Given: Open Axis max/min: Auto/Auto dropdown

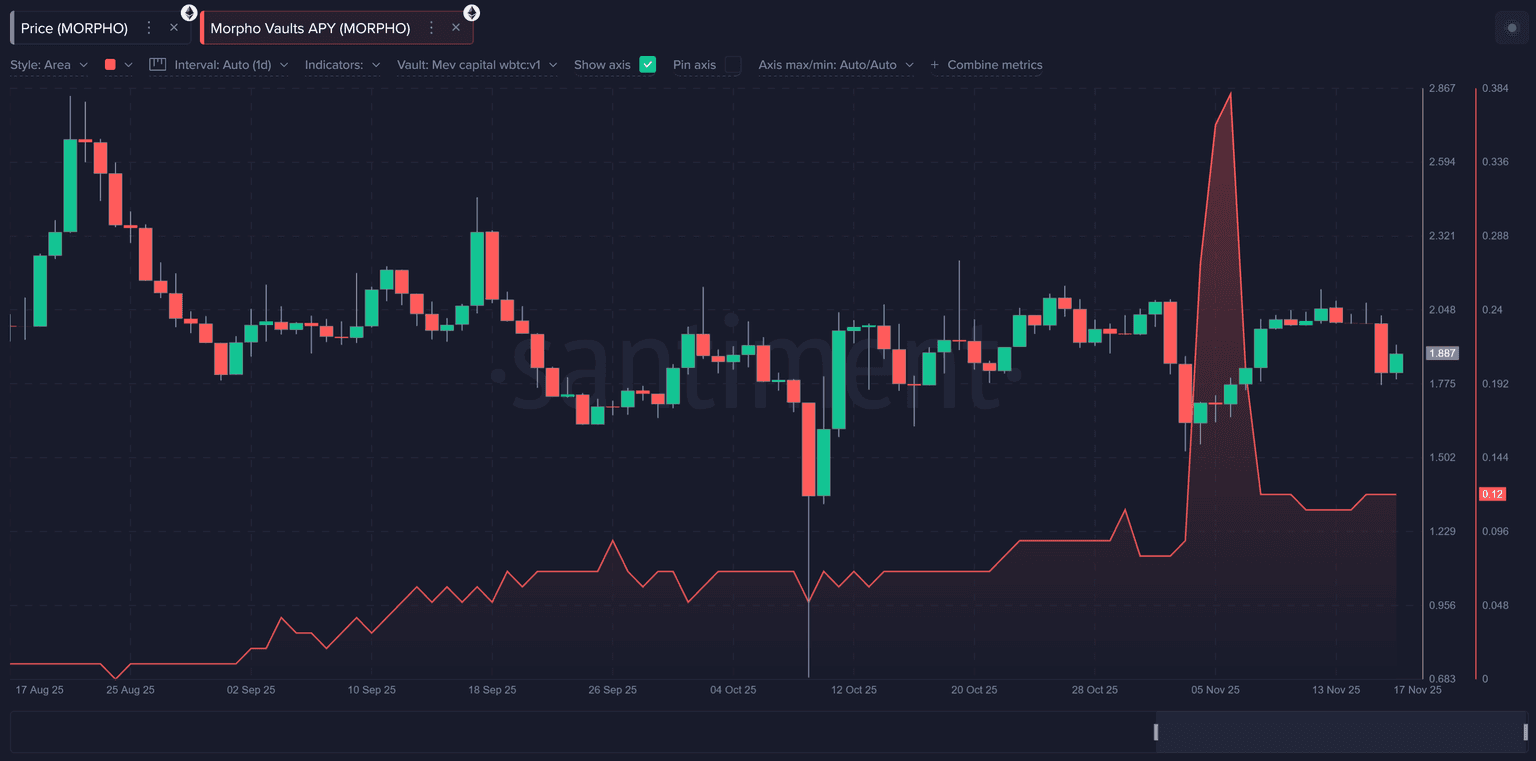Looking at the screenshot, I should pos(836,65).
